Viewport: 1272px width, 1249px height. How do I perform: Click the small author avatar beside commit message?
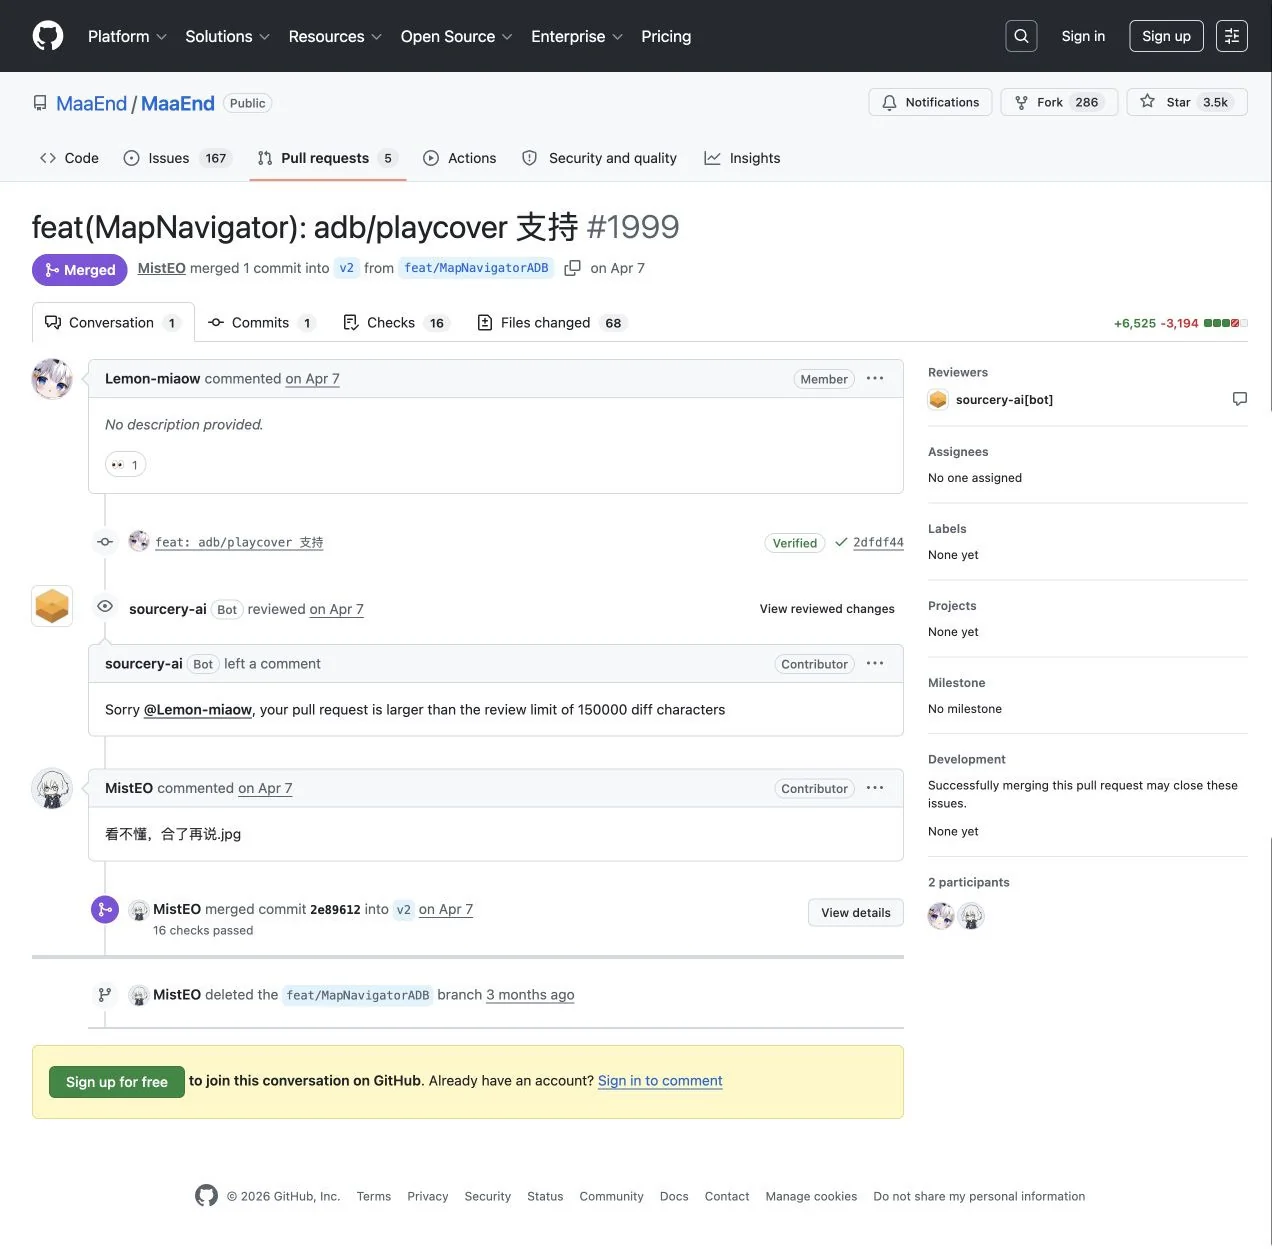click(139, 541)
